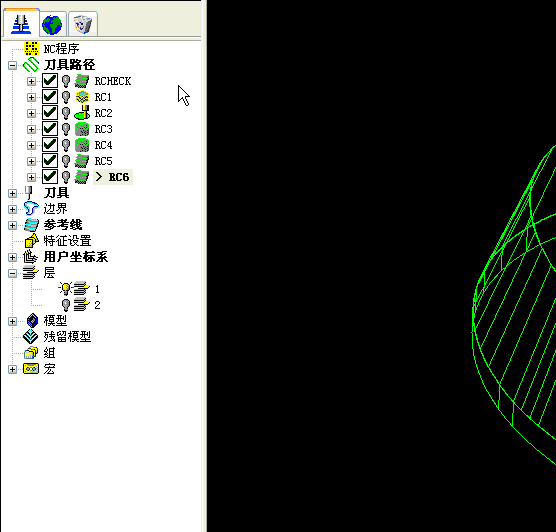Expand the RC3 toolpath node
The image size is (556, 532).
[x=32, y=129]
